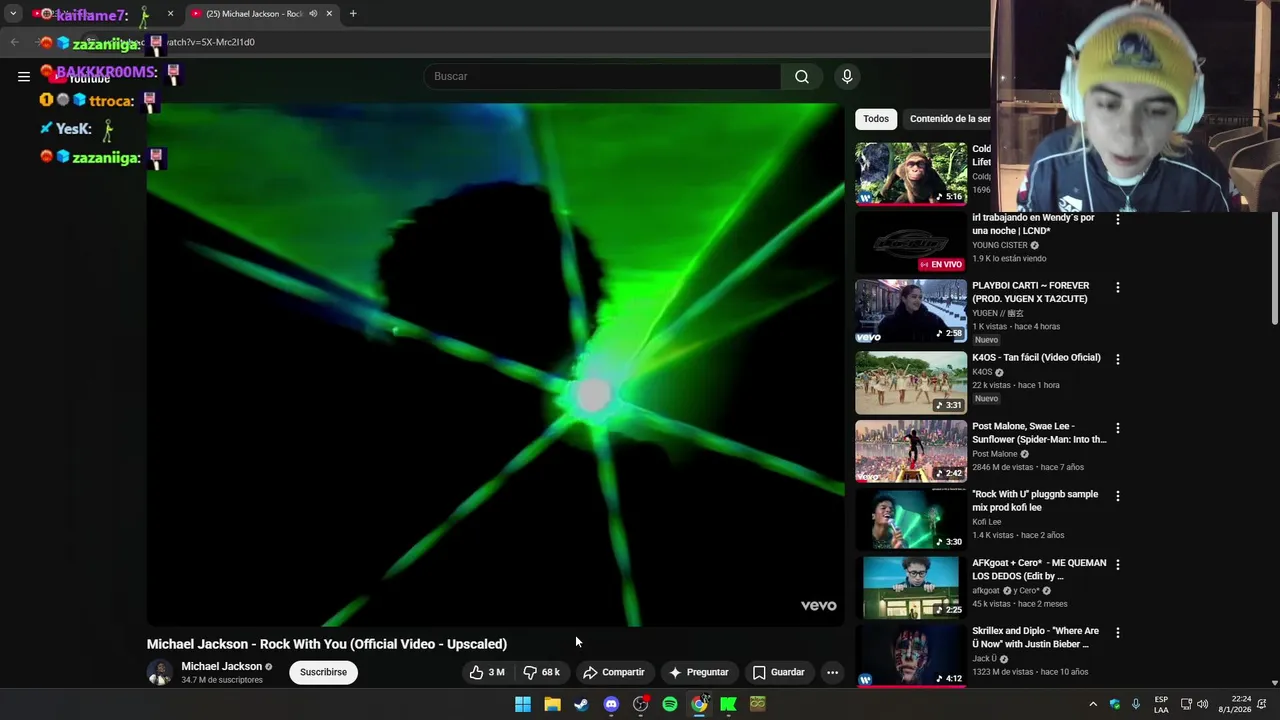Open options menu for AFKgoat ME QUEMAN video

1118,564
